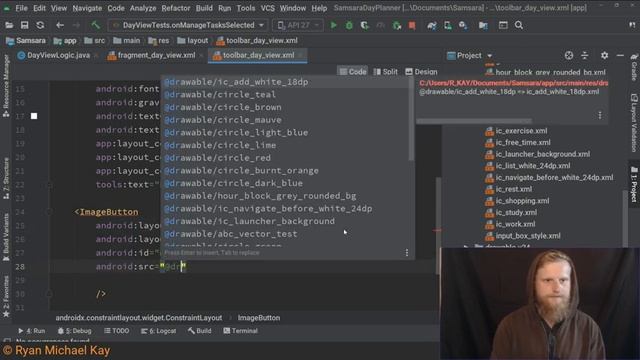
Task: Select ic_exercise.xml in project tree
Action: pyautogui.click(x=516, y=131)
